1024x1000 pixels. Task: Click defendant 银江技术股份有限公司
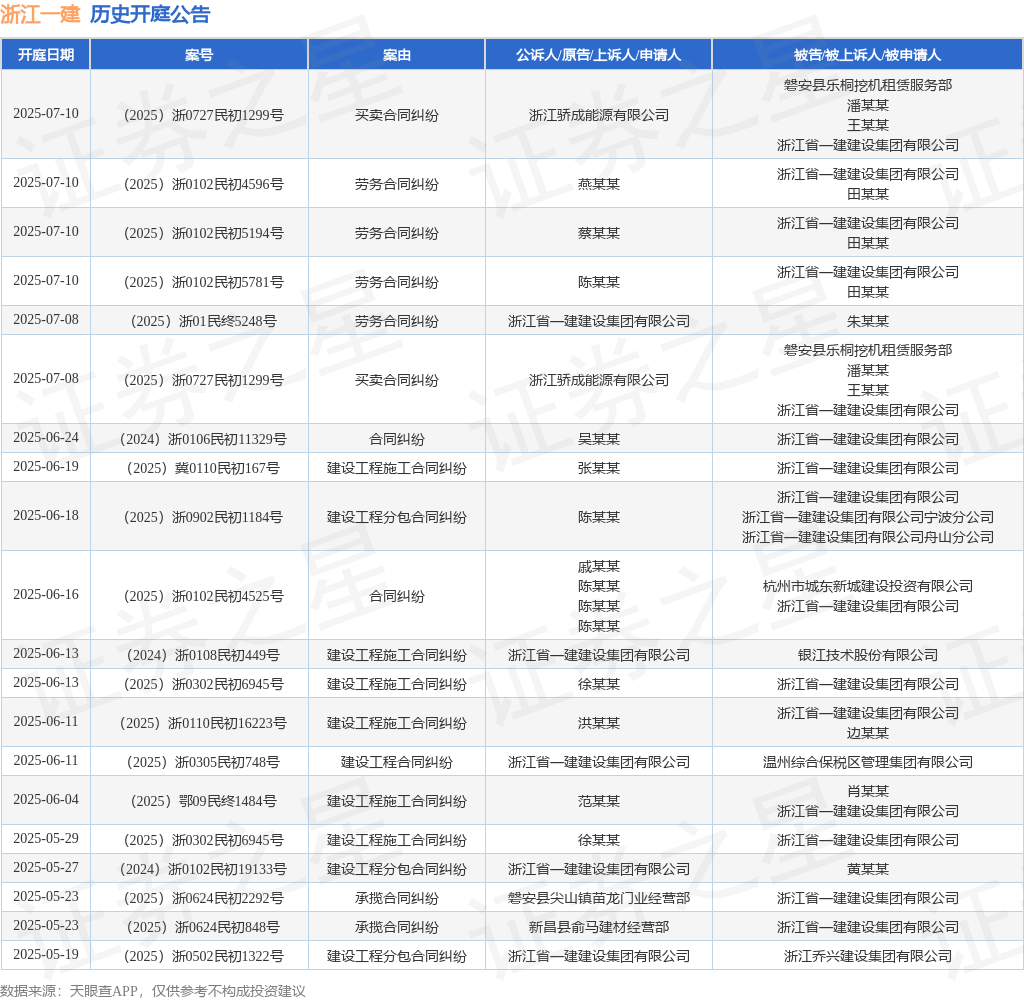click(x=868, y=655)
